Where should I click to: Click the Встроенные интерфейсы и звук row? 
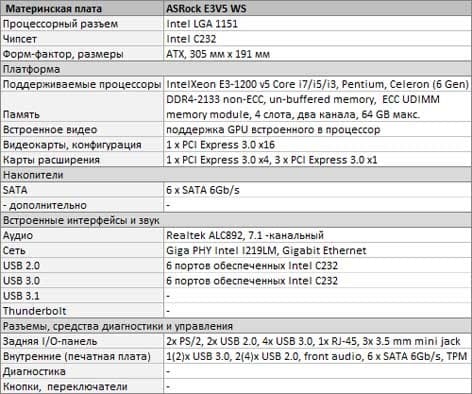pos(236,220)
